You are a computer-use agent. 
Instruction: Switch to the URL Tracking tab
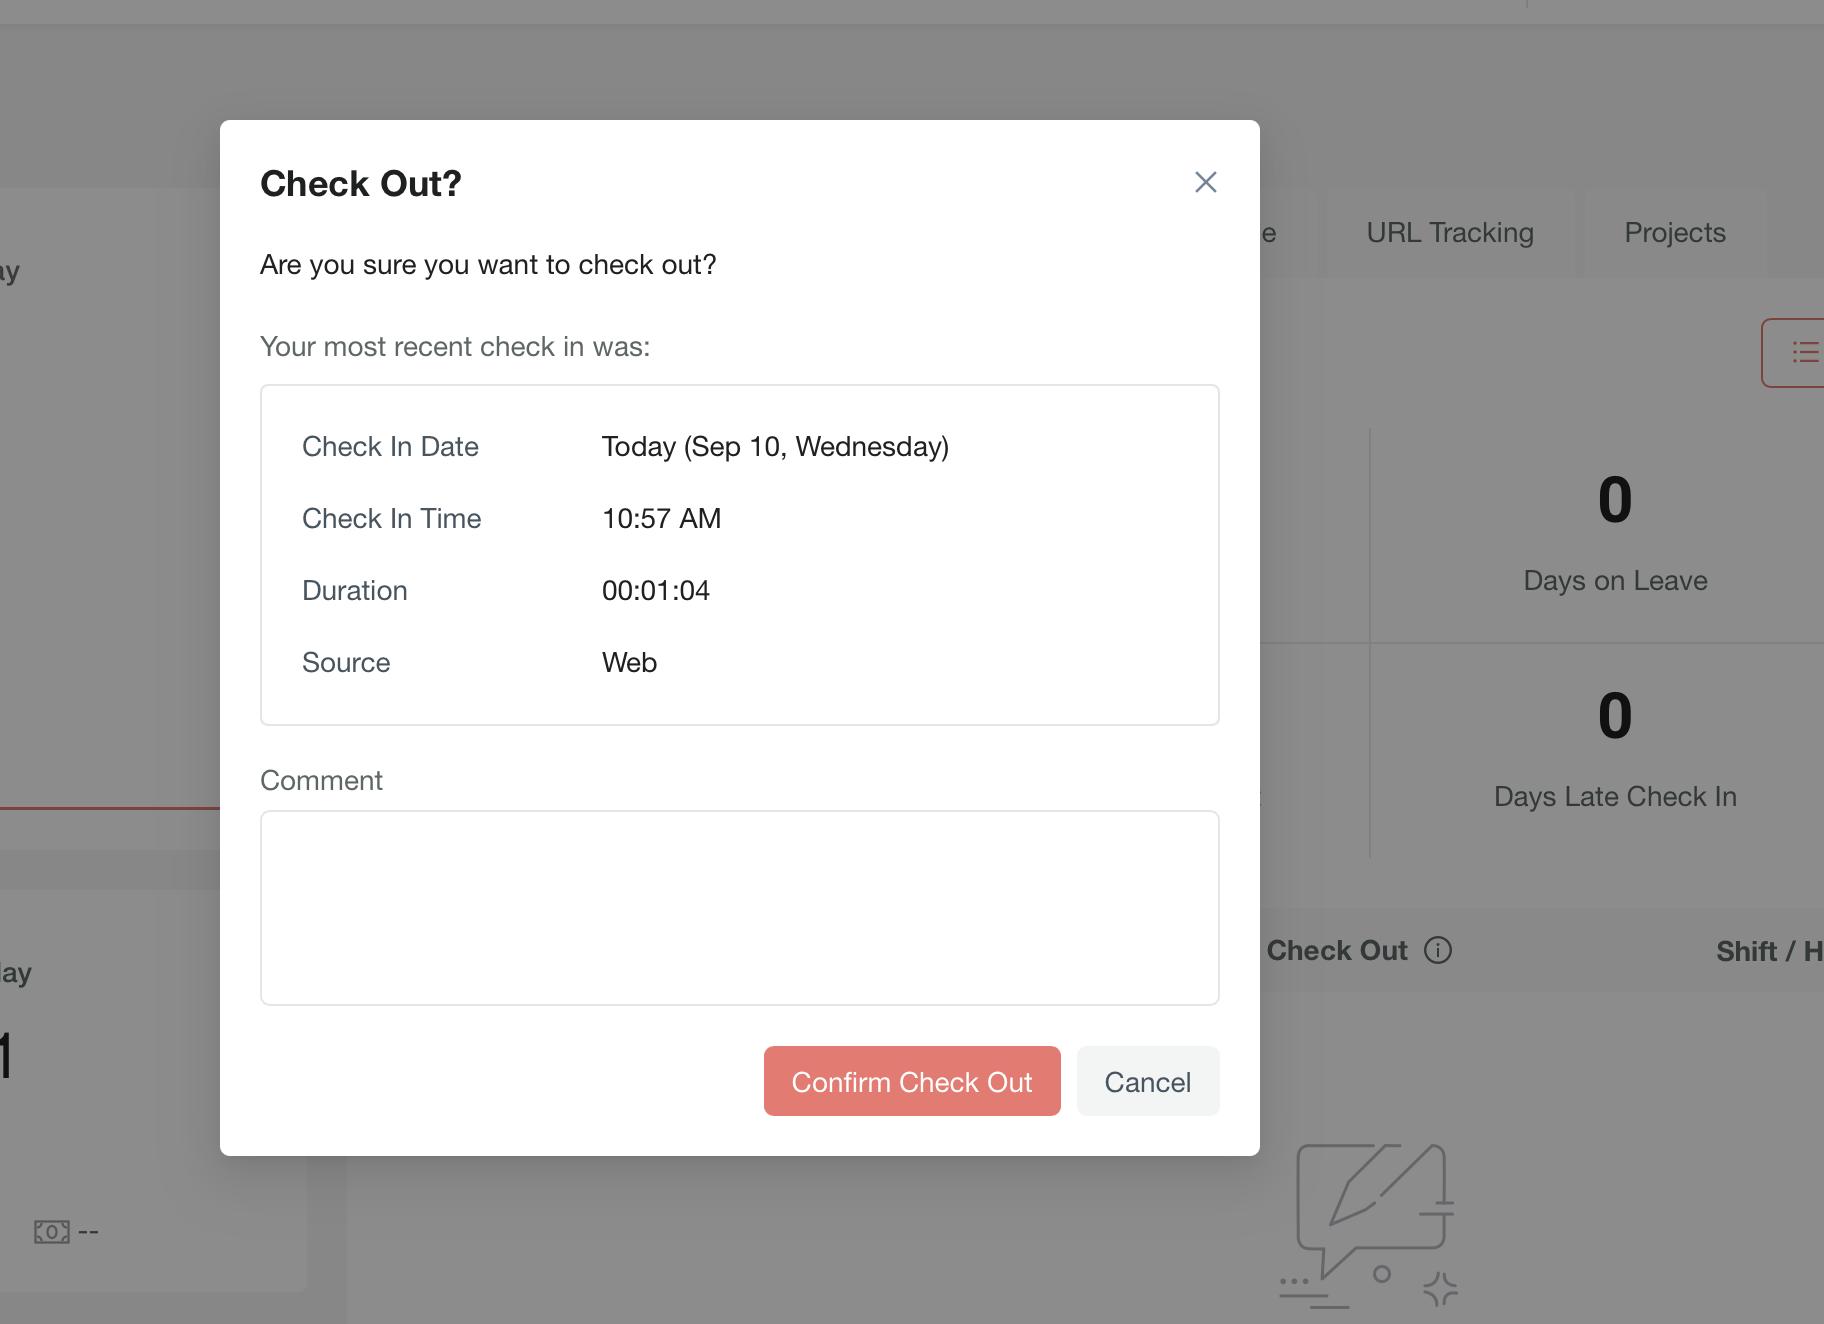pyautogui.click(x=1449, y=233)
